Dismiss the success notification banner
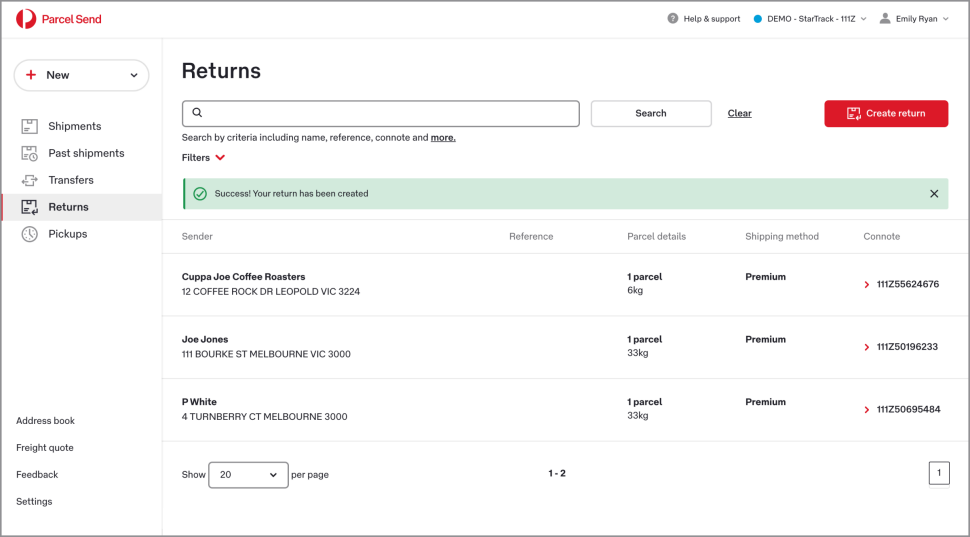This screenshot has width=970, height=537. (x=934, y=194)
